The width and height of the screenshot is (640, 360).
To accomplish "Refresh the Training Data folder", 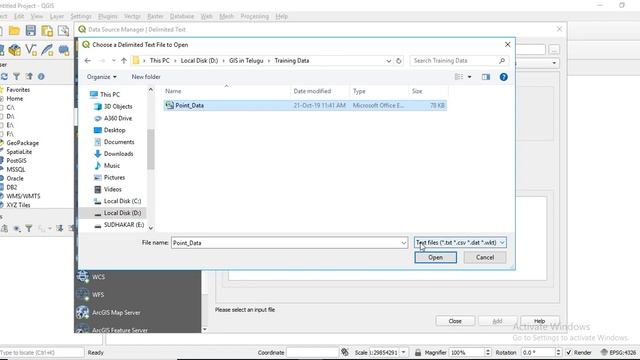I will (399, 61).
